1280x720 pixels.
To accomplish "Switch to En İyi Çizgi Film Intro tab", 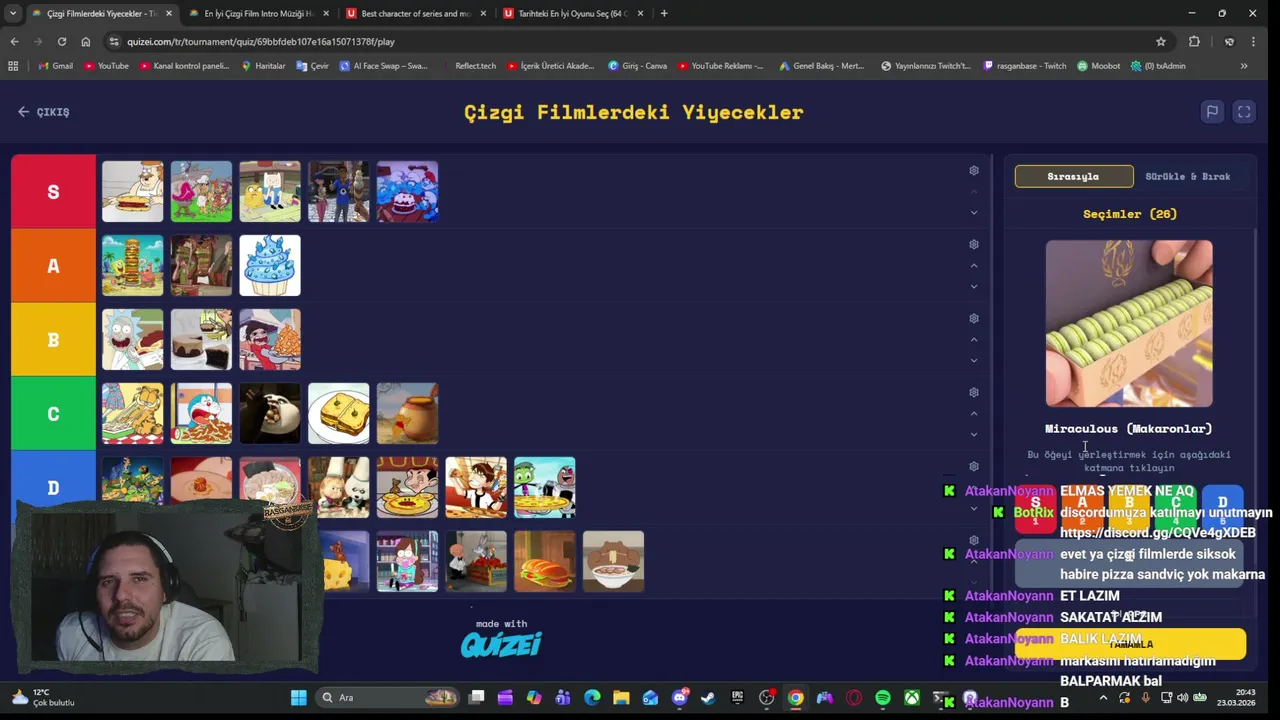I will pos(258,14).
